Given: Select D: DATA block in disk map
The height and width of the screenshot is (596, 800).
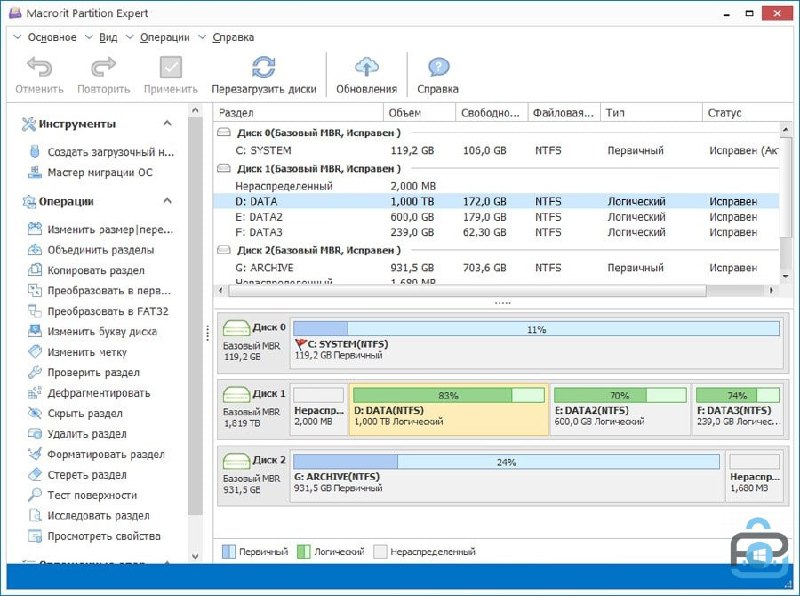Looking at the screenshot, I should [448, 410].
